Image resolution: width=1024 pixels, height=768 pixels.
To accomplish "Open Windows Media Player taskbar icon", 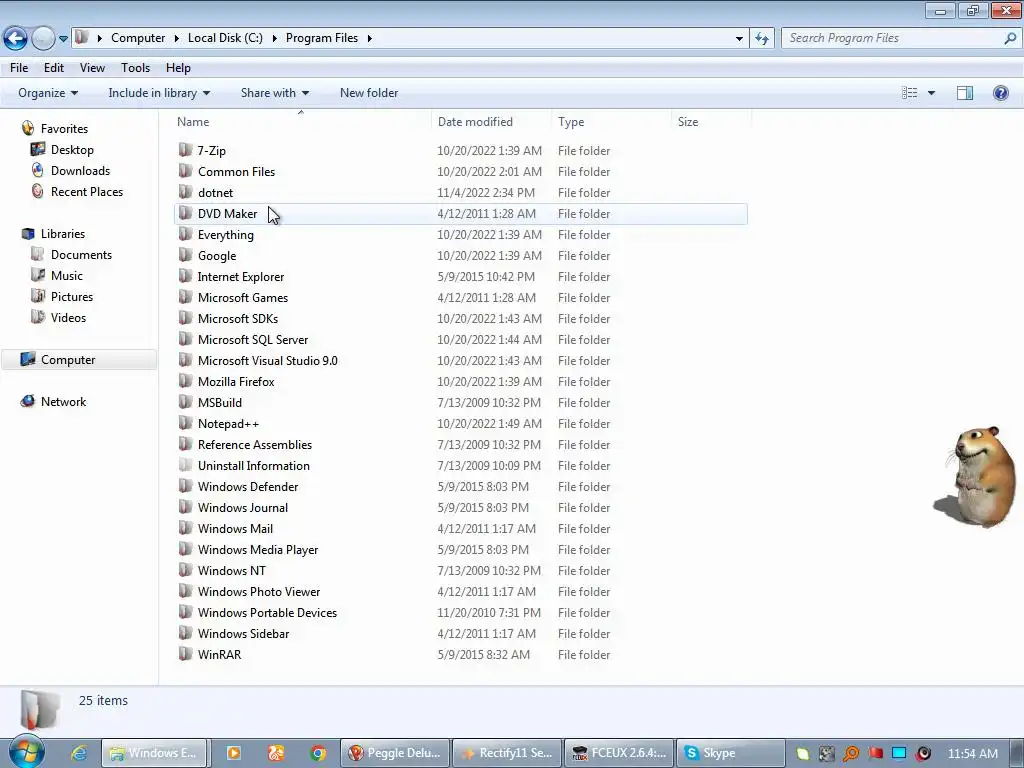I will tap(233, 753).
